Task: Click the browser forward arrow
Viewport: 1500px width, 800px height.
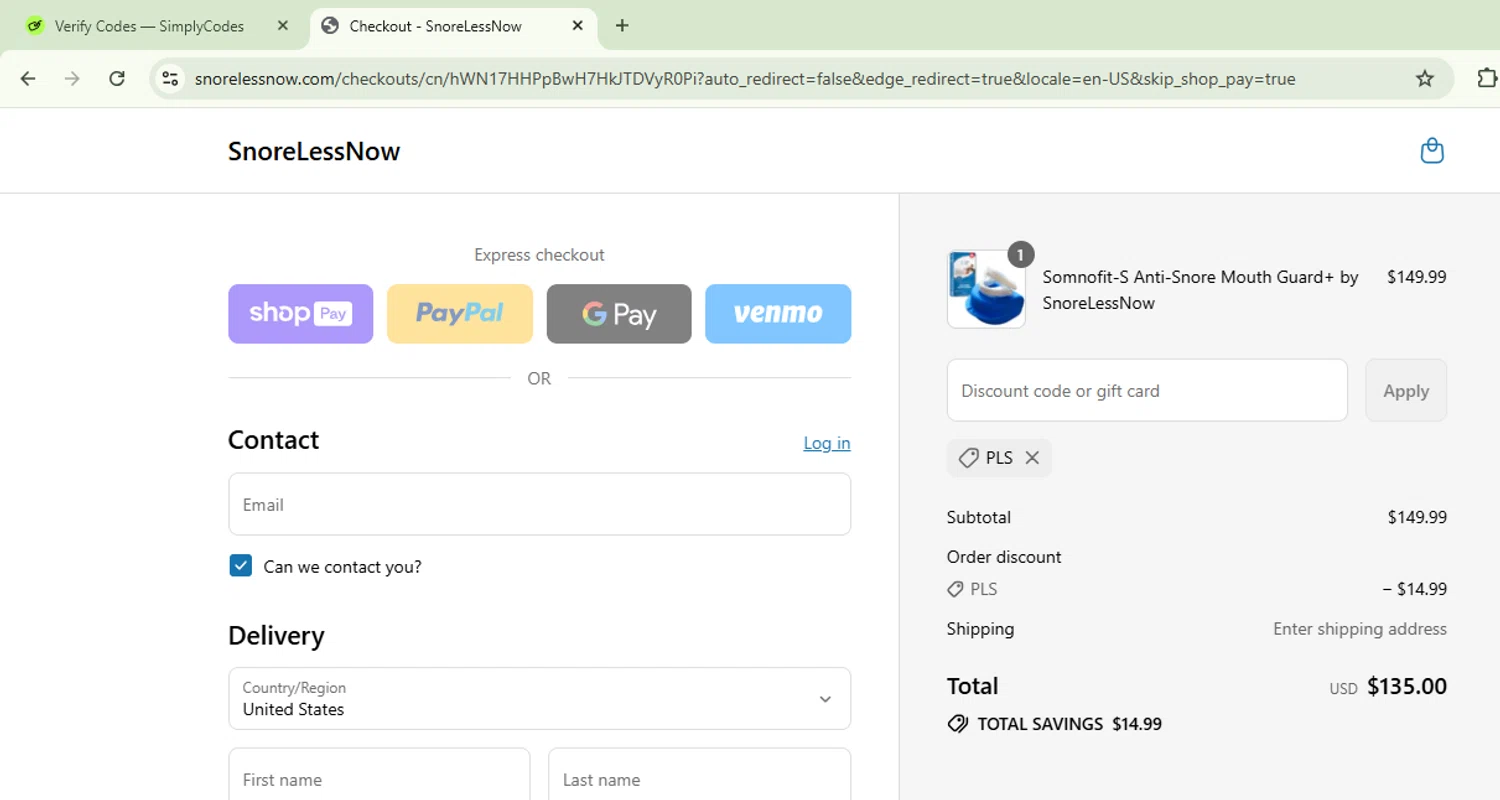Action: click(72, 78)
